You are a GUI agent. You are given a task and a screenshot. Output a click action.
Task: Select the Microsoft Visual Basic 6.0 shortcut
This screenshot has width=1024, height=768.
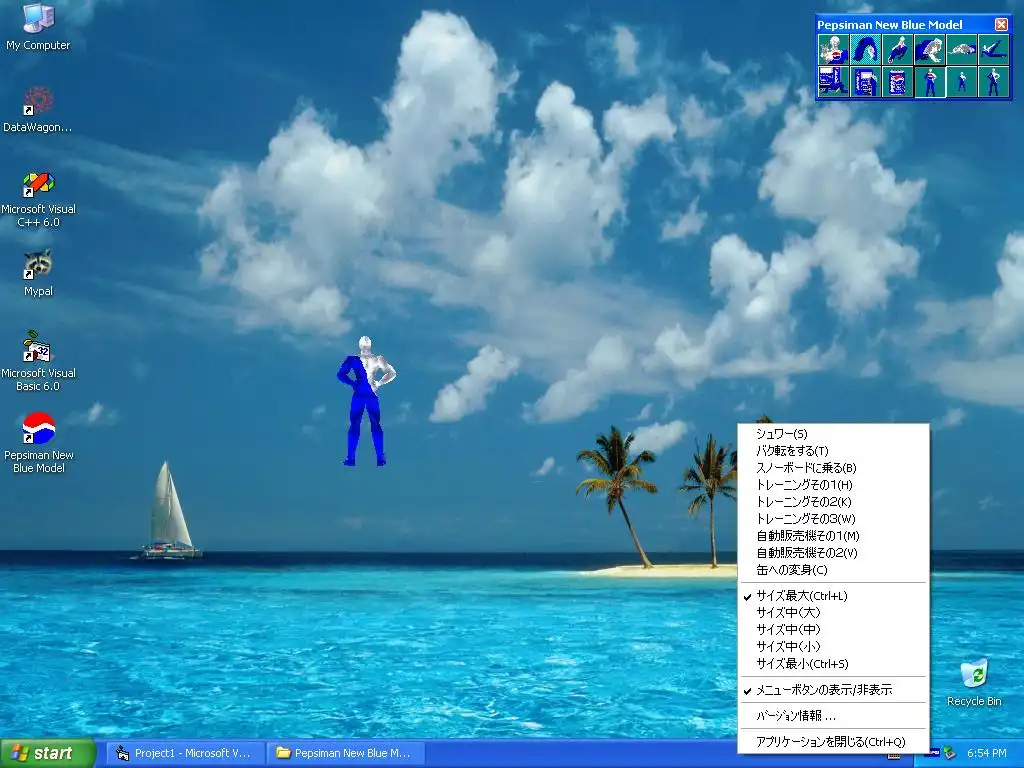38,362
